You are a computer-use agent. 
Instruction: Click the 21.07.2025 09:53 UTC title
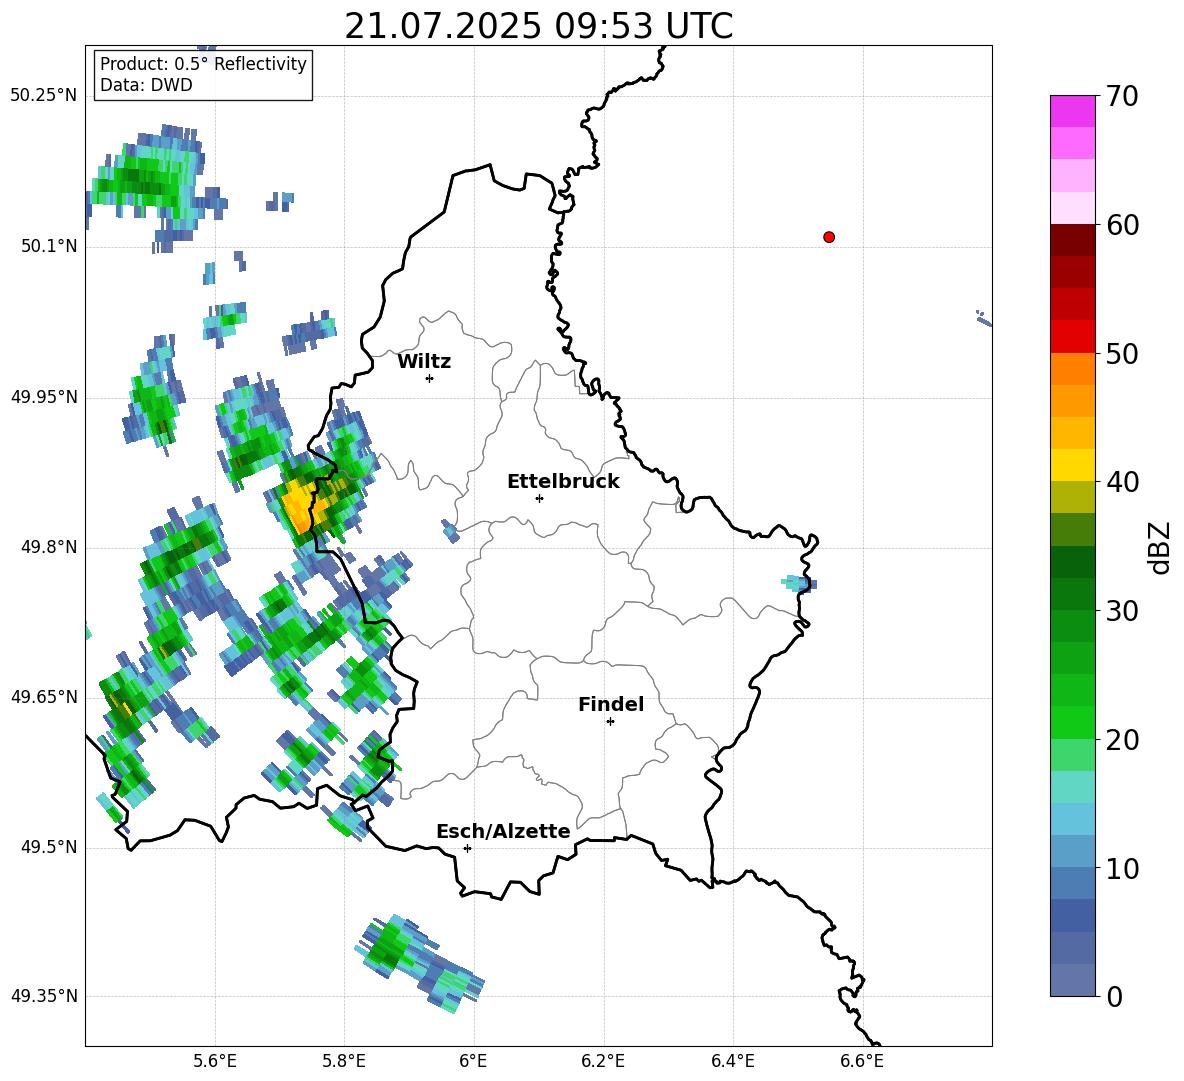[539, 26]
